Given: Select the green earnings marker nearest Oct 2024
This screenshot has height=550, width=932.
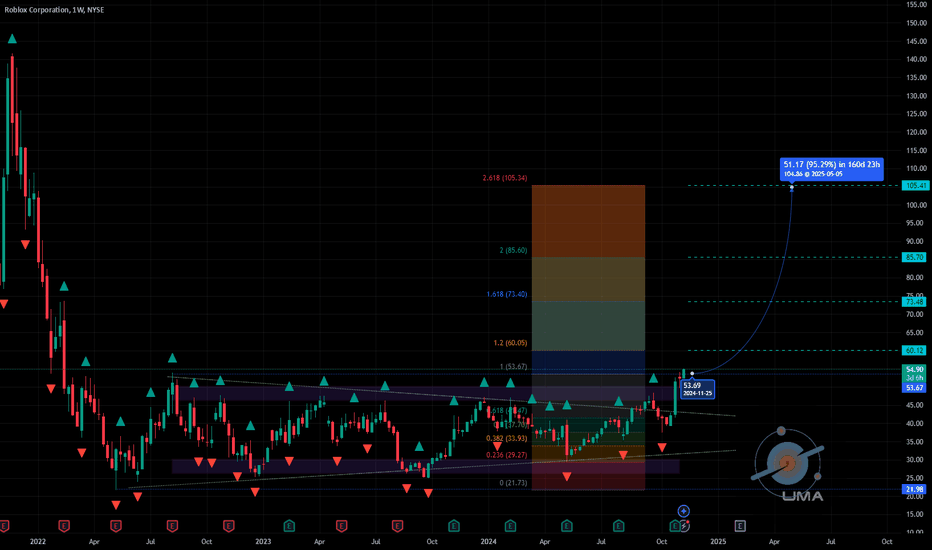Looking at the screenshot, I should (x=675, y=526).
